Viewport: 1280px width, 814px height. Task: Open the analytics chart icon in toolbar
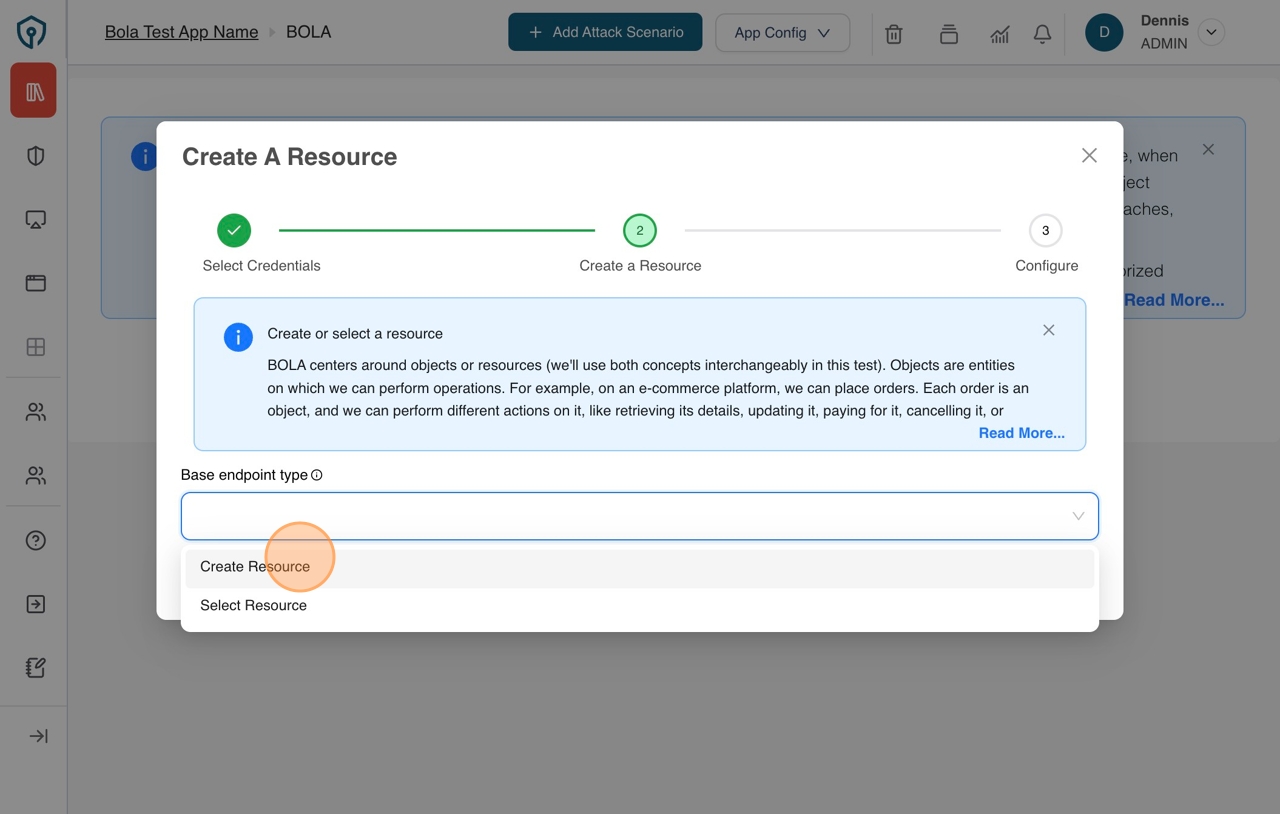(999, 34)
